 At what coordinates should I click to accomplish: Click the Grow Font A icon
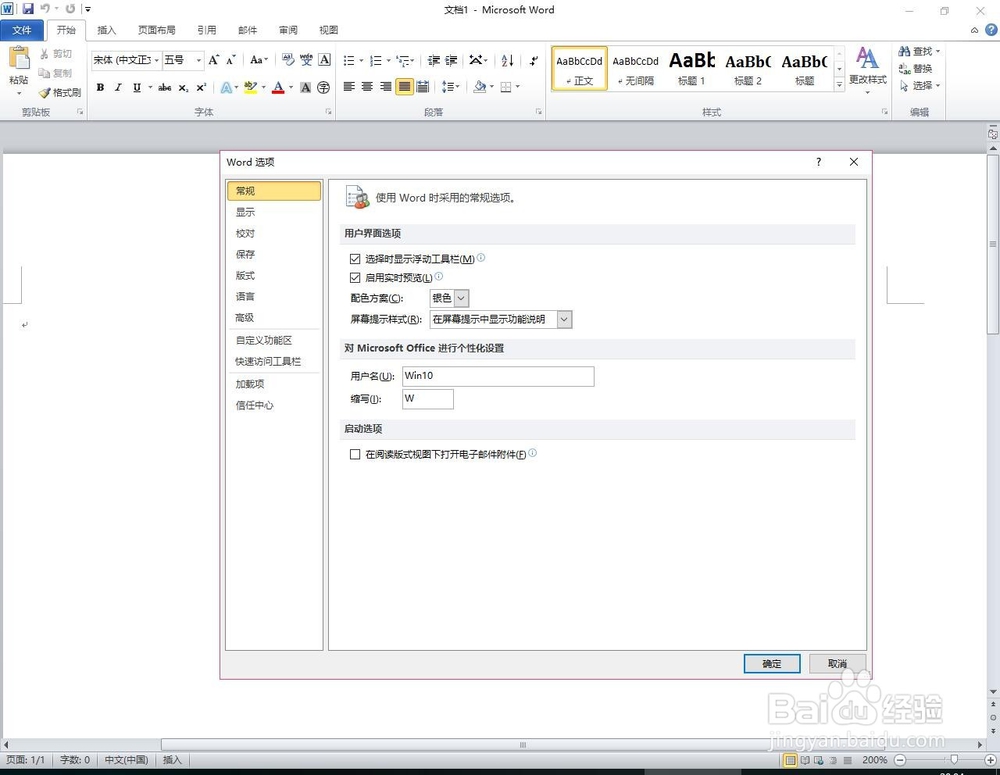(x=214, y=60)
